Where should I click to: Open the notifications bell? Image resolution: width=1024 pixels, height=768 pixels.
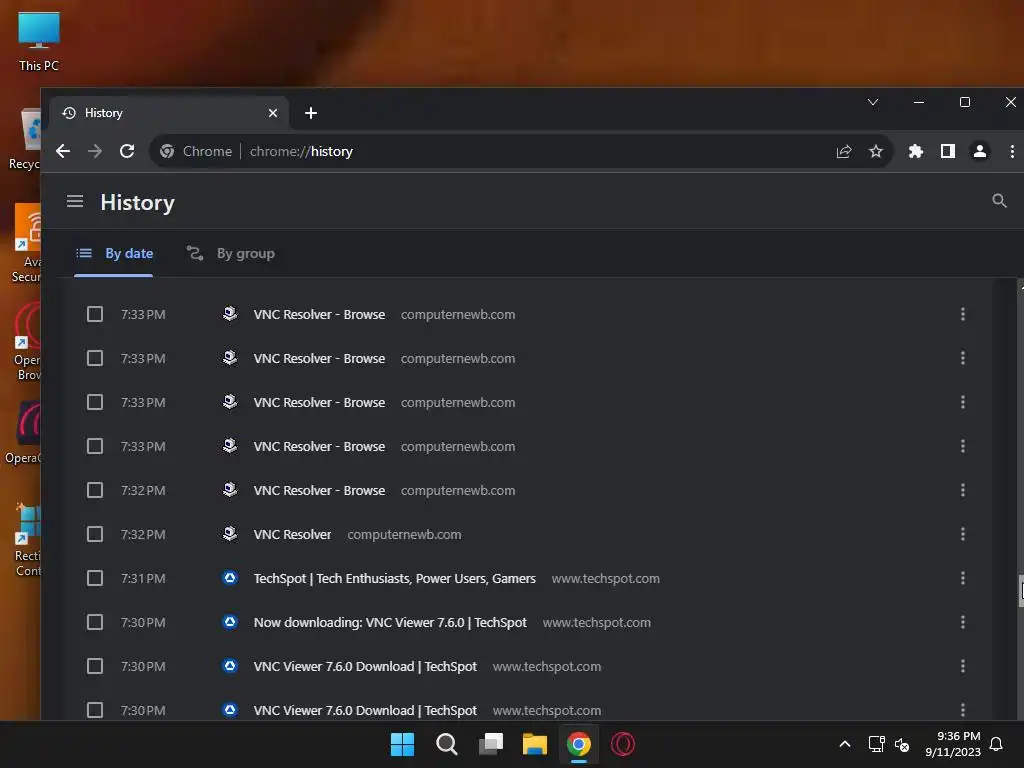pos(996,744)
